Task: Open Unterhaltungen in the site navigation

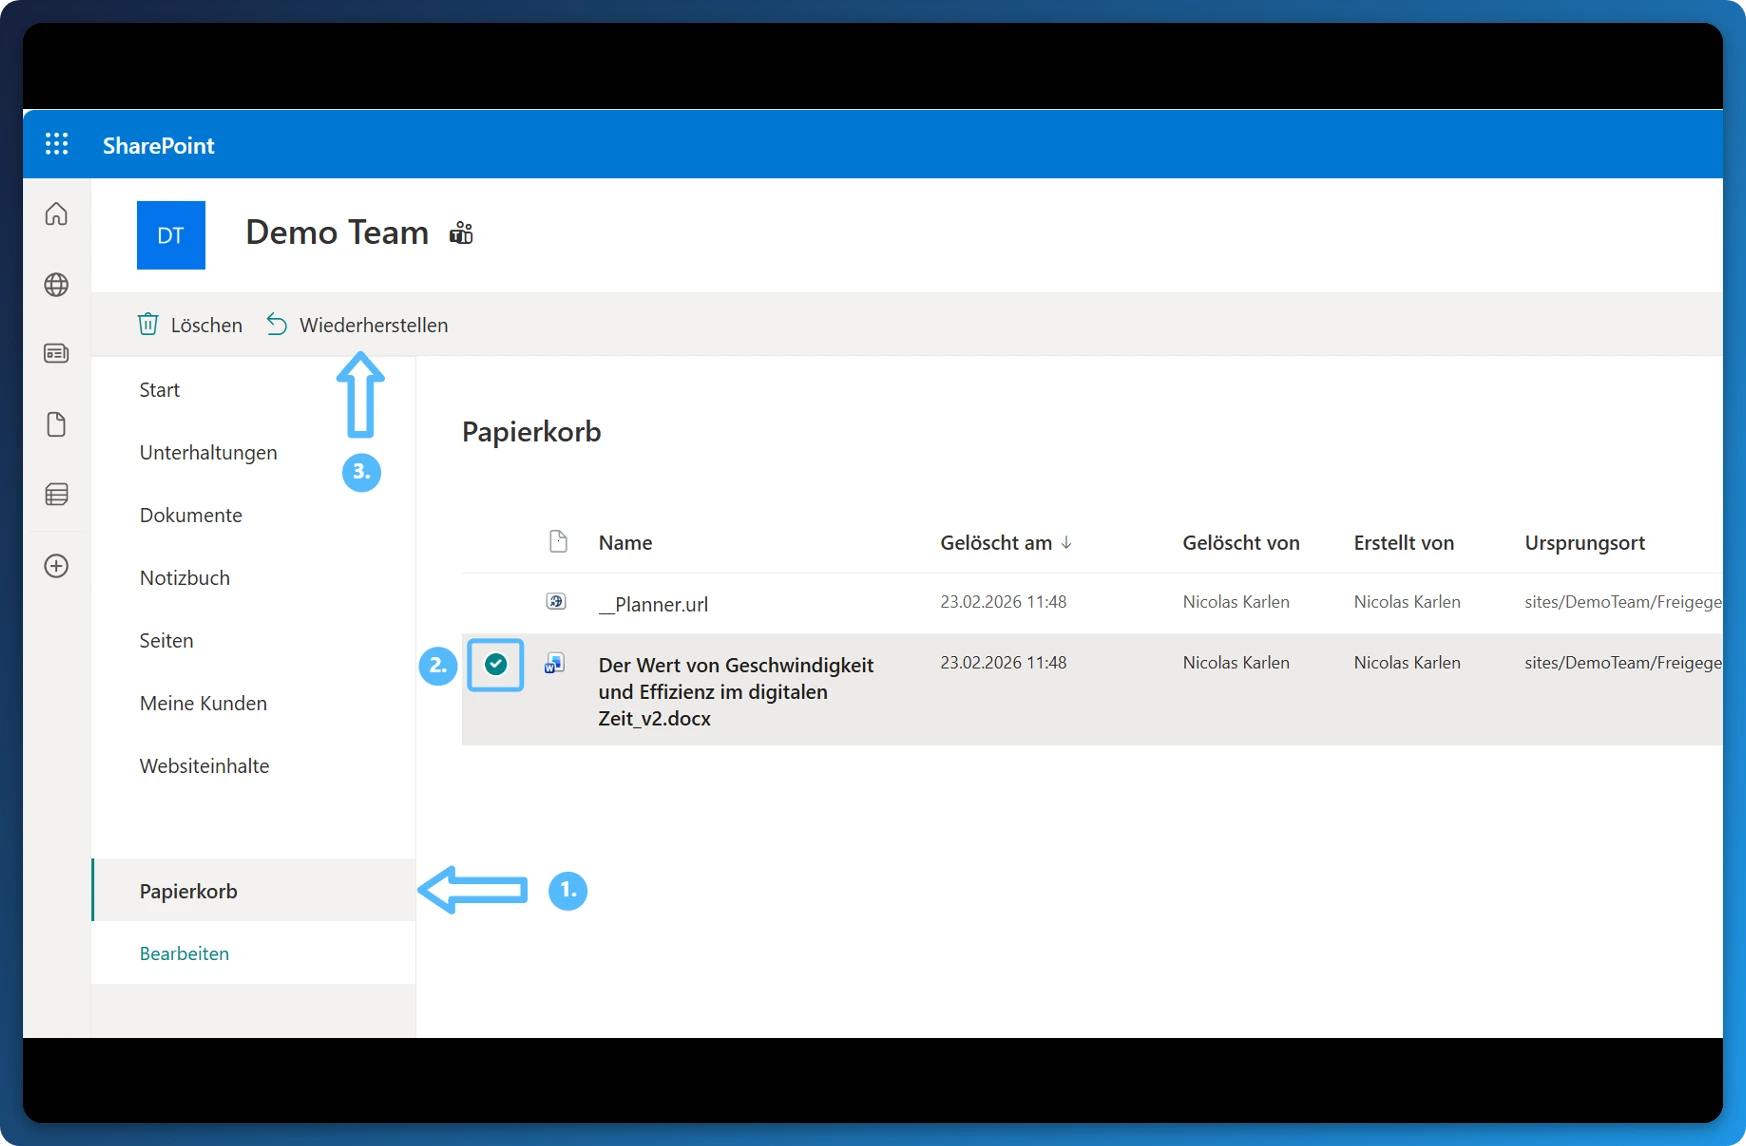Action: (x=208, y=453)
